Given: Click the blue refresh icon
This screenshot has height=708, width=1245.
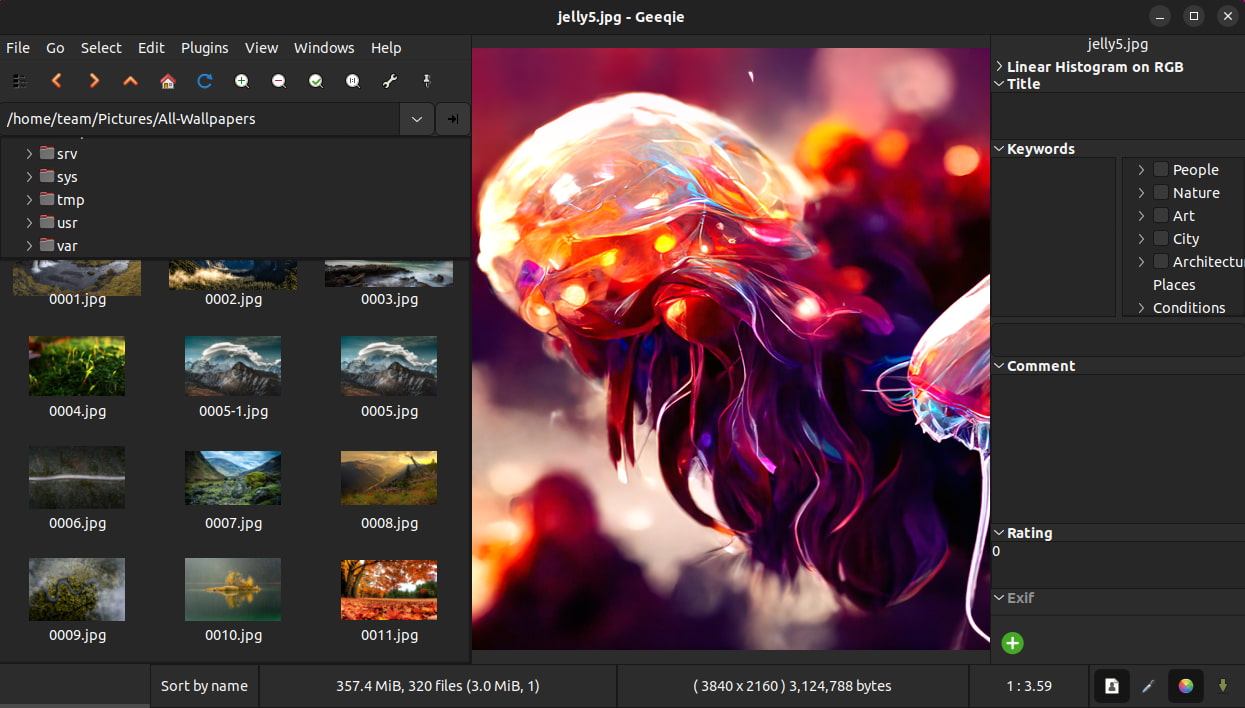Looking at the screenshot, I should point(205,81).
